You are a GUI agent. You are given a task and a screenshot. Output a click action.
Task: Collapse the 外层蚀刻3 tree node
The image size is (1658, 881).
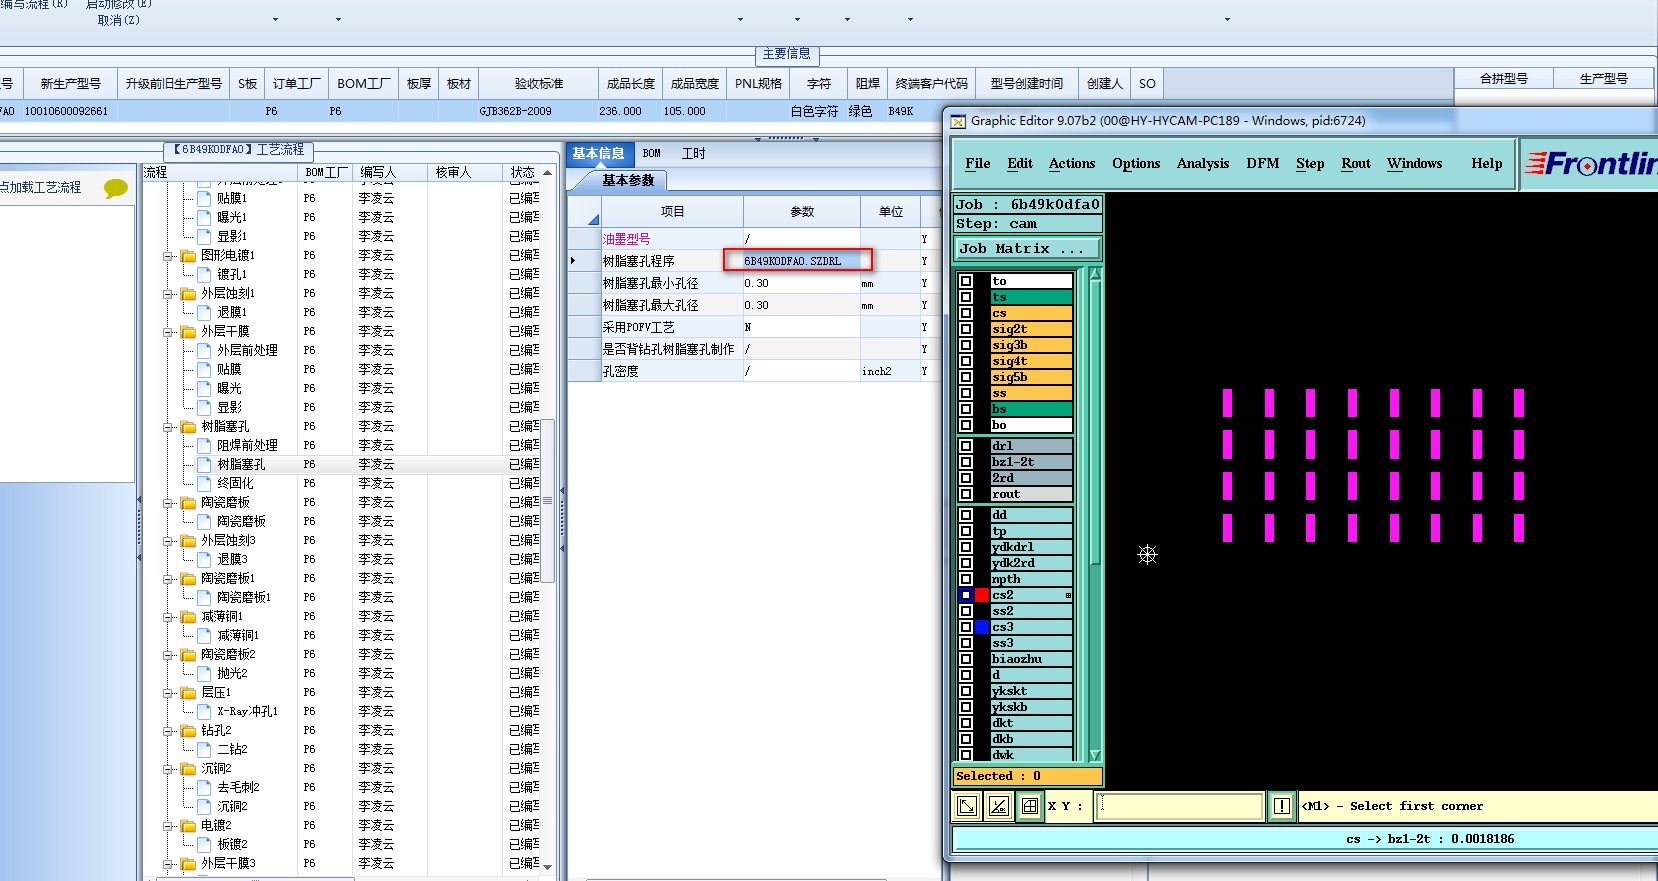coord(169,541)
